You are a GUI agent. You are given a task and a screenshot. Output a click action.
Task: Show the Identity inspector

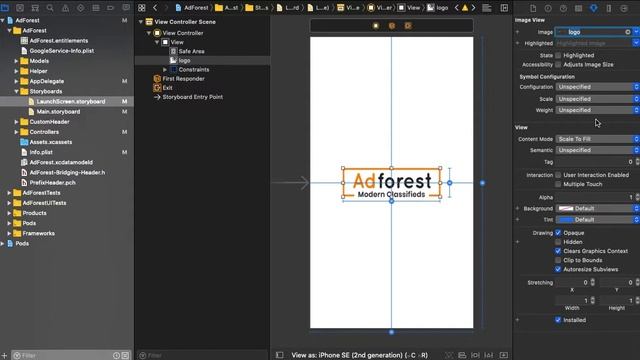click(x=578, y=8)
